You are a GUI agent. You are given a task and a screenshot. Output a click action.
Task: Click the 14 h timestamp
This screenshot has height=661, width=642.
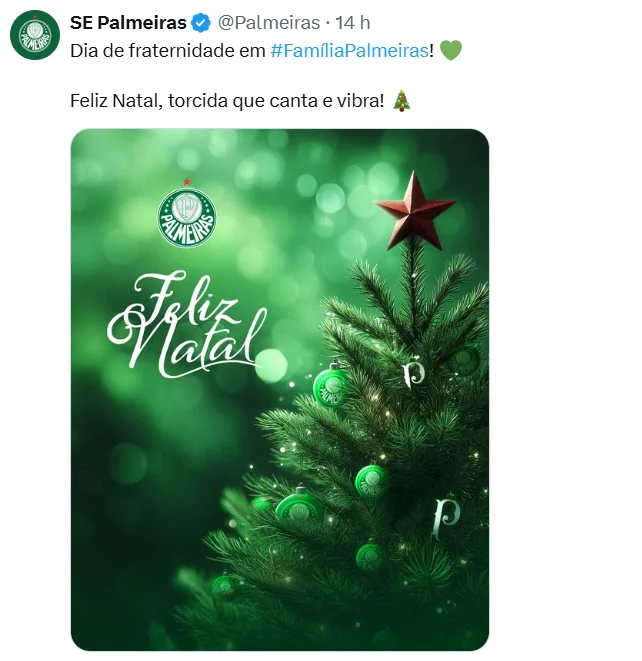point(352,22)
